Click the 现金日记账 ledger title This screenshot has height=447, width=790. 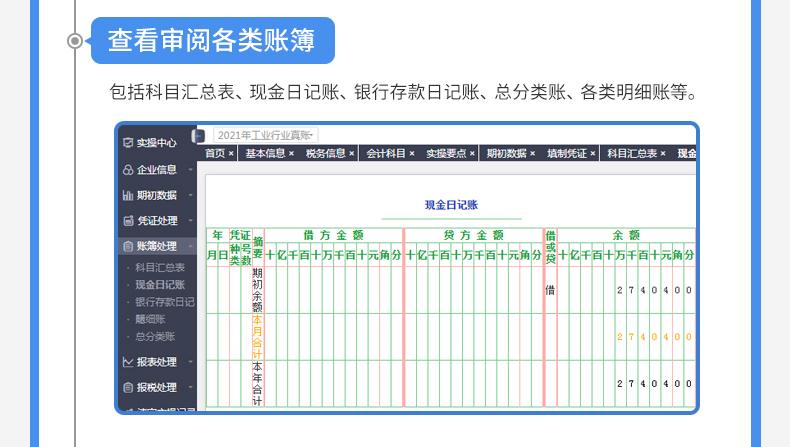pyautogui.click(x=451, y=205)
